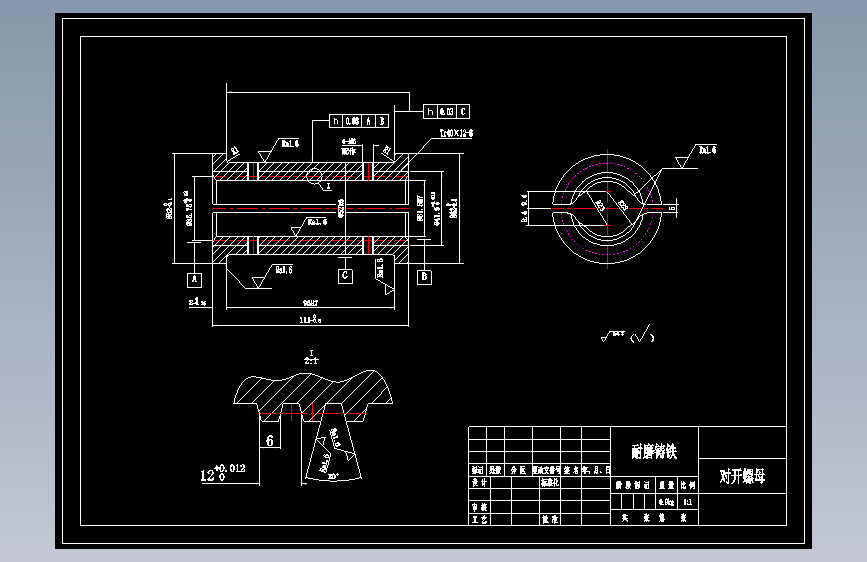Click the detail view title I 2:1
The height and width of the screenshot is (562, 867).
click(x=311, y=357)
